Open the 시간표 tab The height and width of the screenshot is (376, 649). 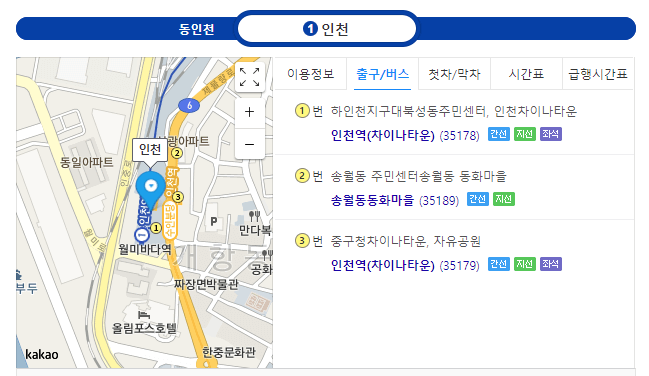pyautogui.click(x=526, y=74)
